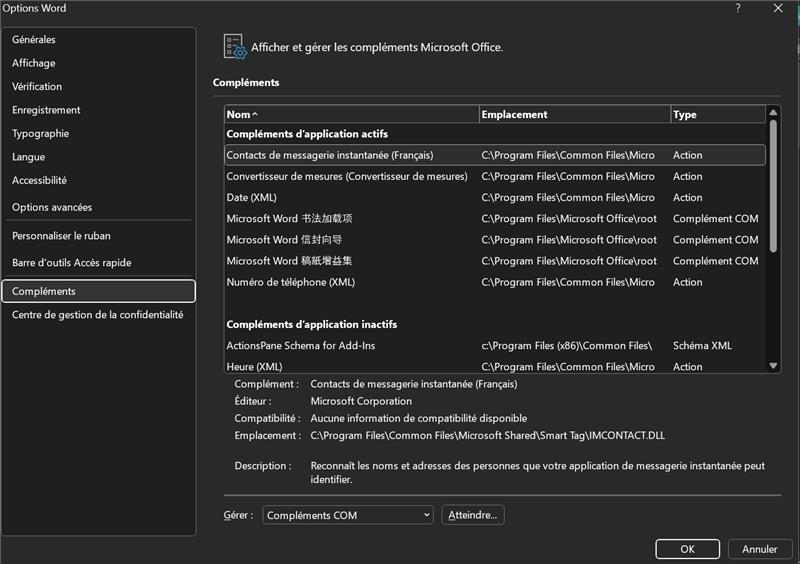Click the Microsoft Corporation publisher text
800x564 pixels.
[361, 401]
